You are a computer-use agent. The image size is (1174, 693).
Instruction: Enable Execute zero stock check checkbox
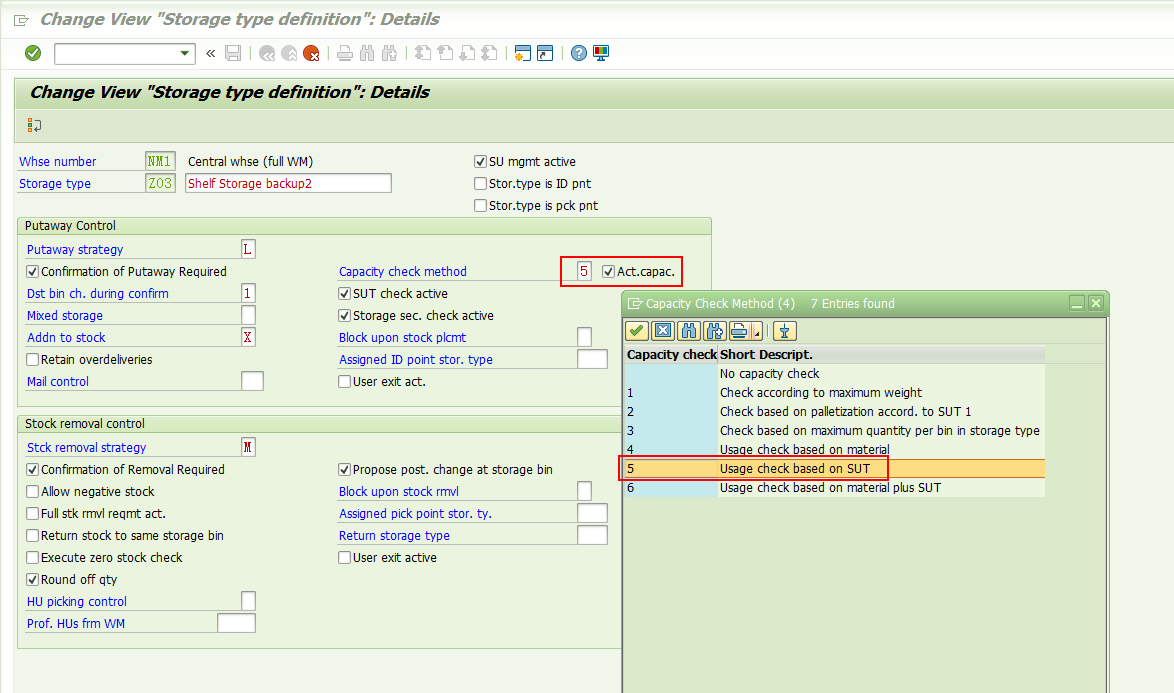pyautogui.click(x=32, y=558)
